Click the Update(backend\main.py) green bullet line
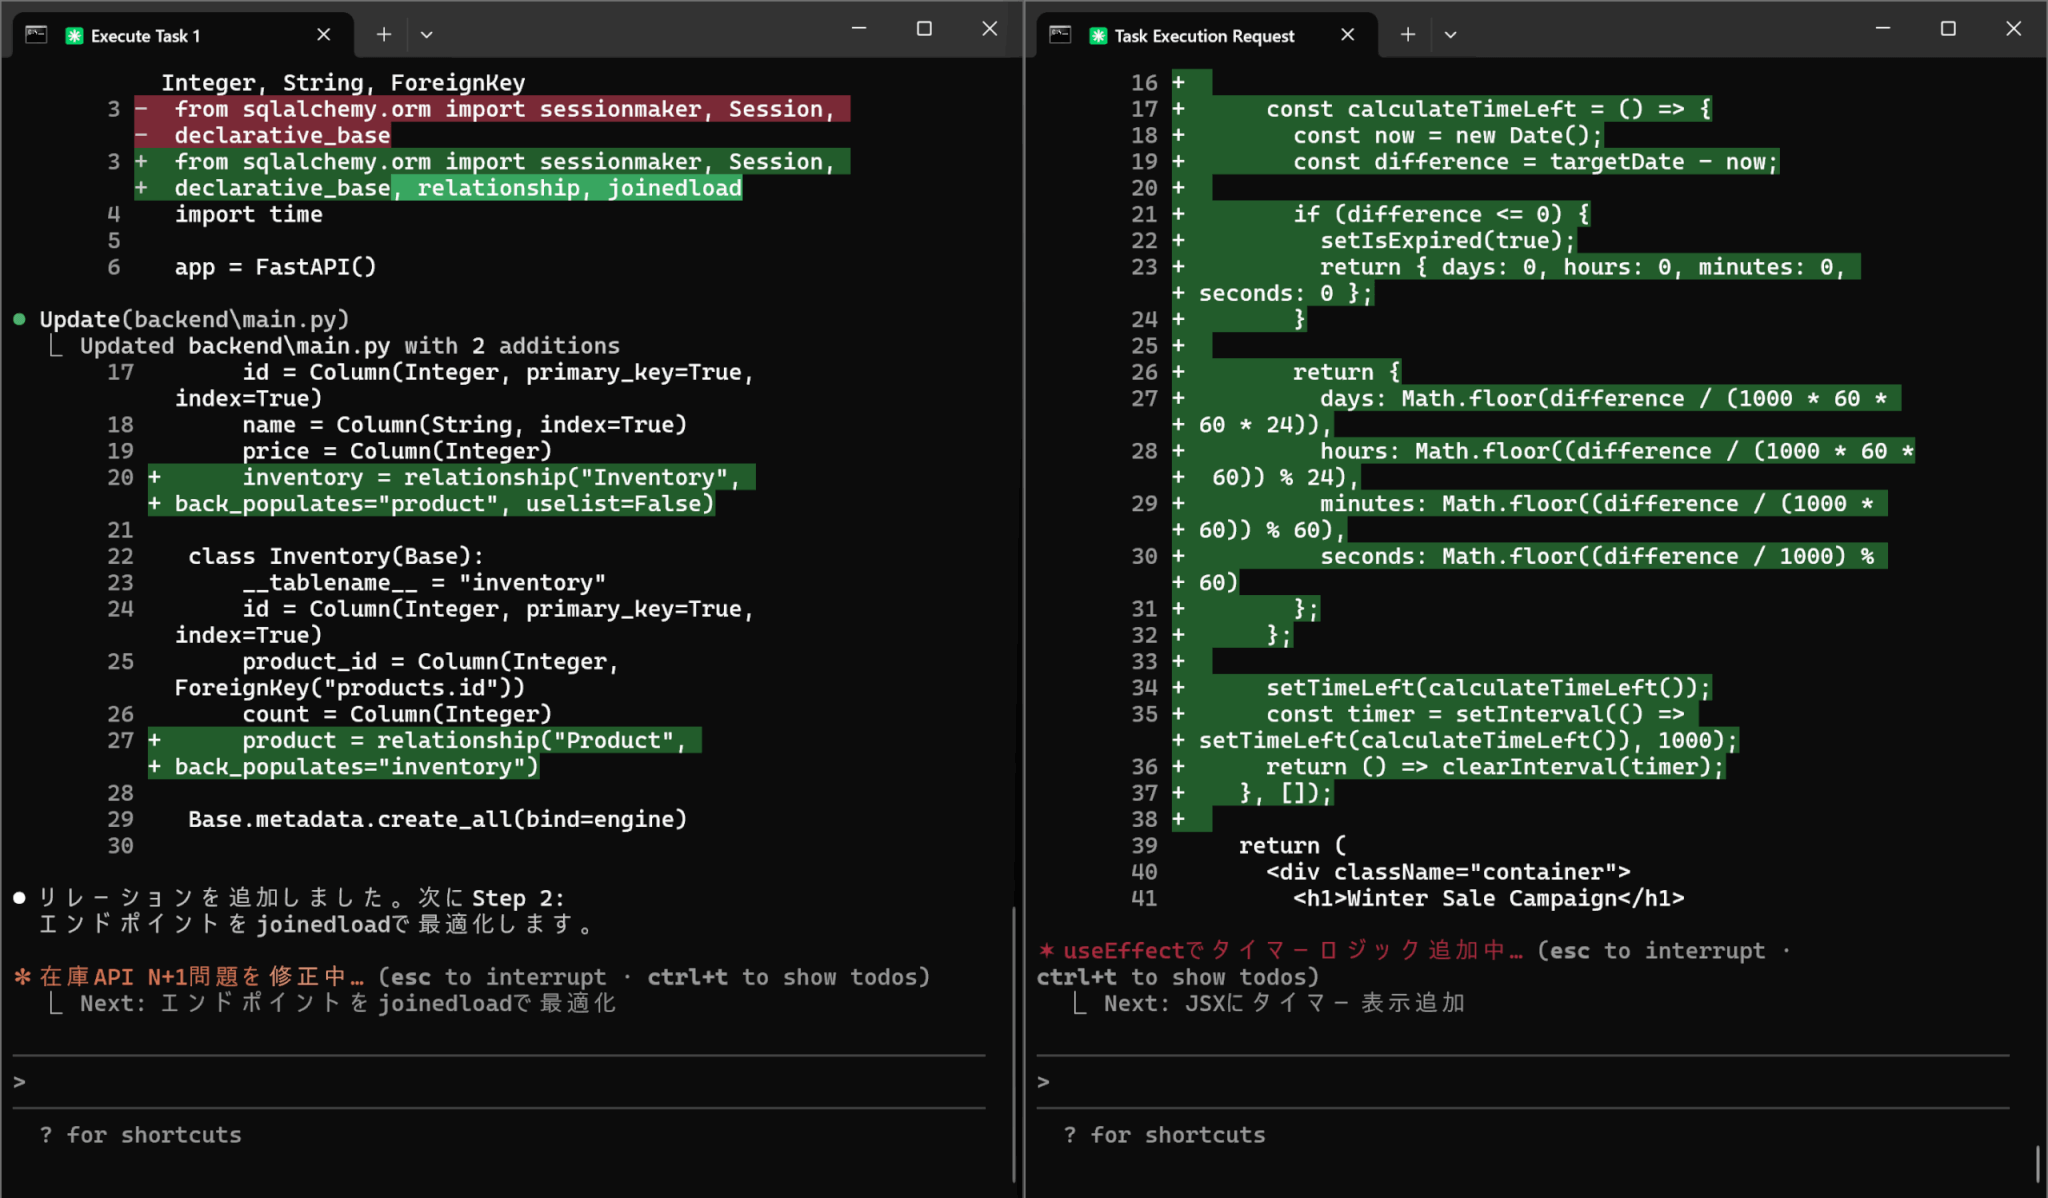The width and height of the screenshot is (2048, 1198). pyautogui.click(x=194, y=320)
